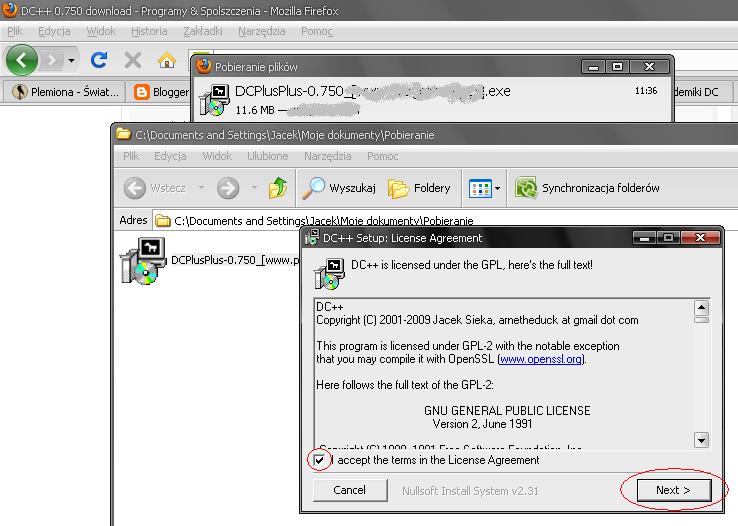Open the Ulubione menu in Explorer
The height and width of the screenshot is (526, 738).
267,156
